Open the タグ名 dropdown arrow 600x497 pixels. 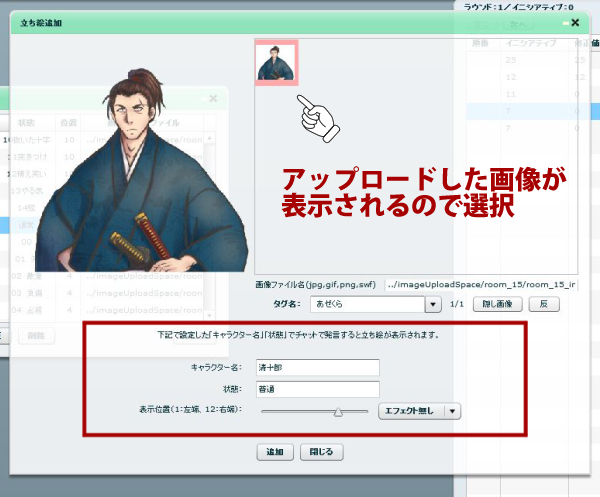[433, 304]
